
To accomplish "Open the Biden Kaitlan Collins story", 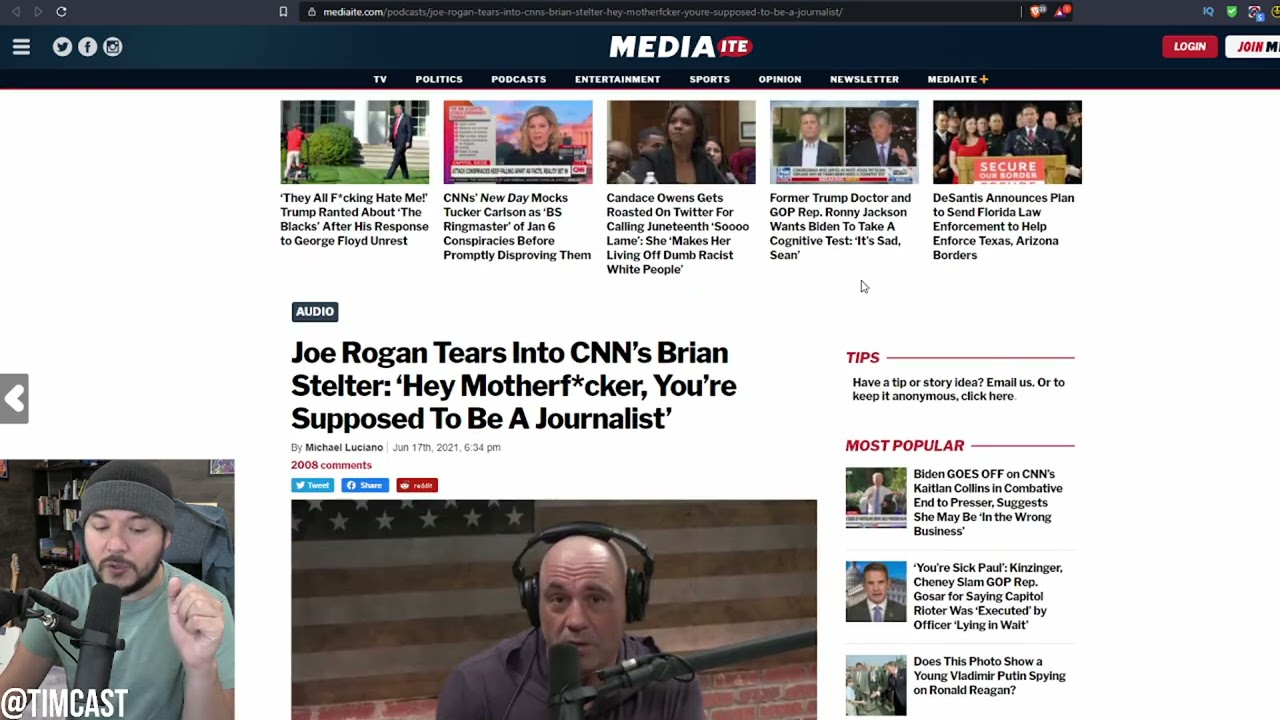I will (x=988, y=502).
